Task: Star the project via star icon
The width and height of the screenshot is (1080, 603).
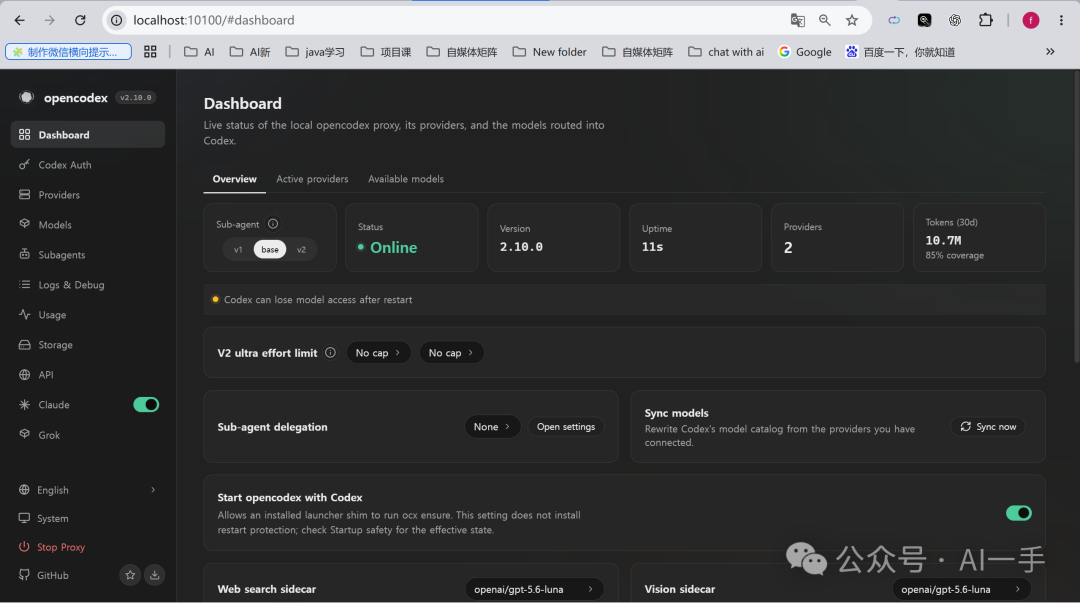Action: [130, 575]
